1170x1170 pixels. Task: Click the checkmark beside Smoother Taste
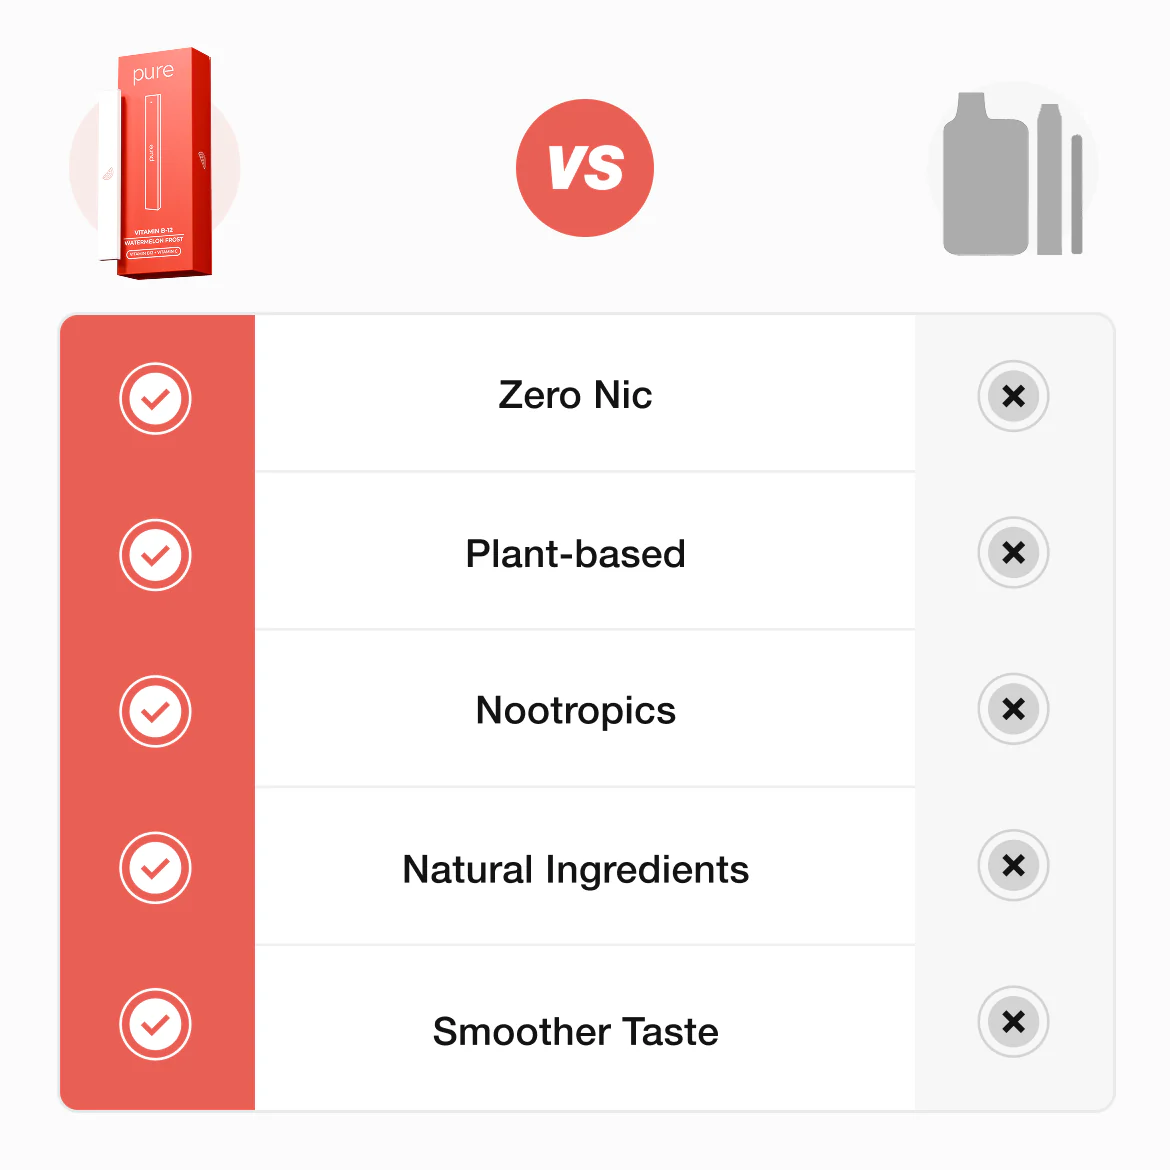(155, 1024)
